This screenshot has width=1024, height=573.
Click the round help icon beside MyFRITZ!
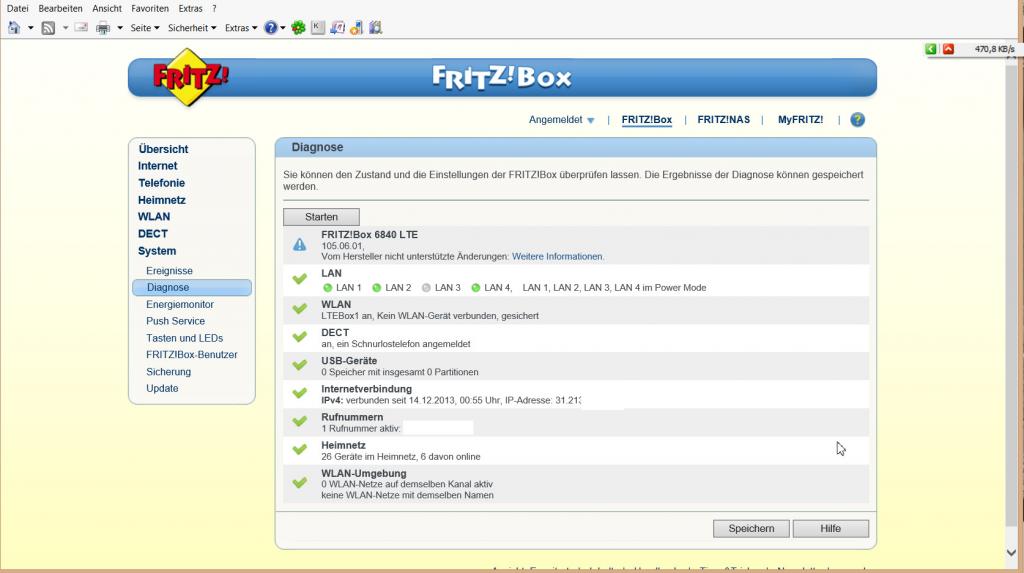pos(857,120)
